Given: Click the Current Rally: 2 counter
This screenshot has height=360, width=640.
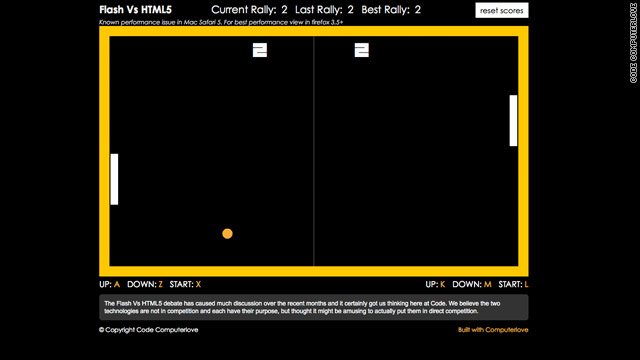Looking at the screenshot, I should (x=249, y=10).
